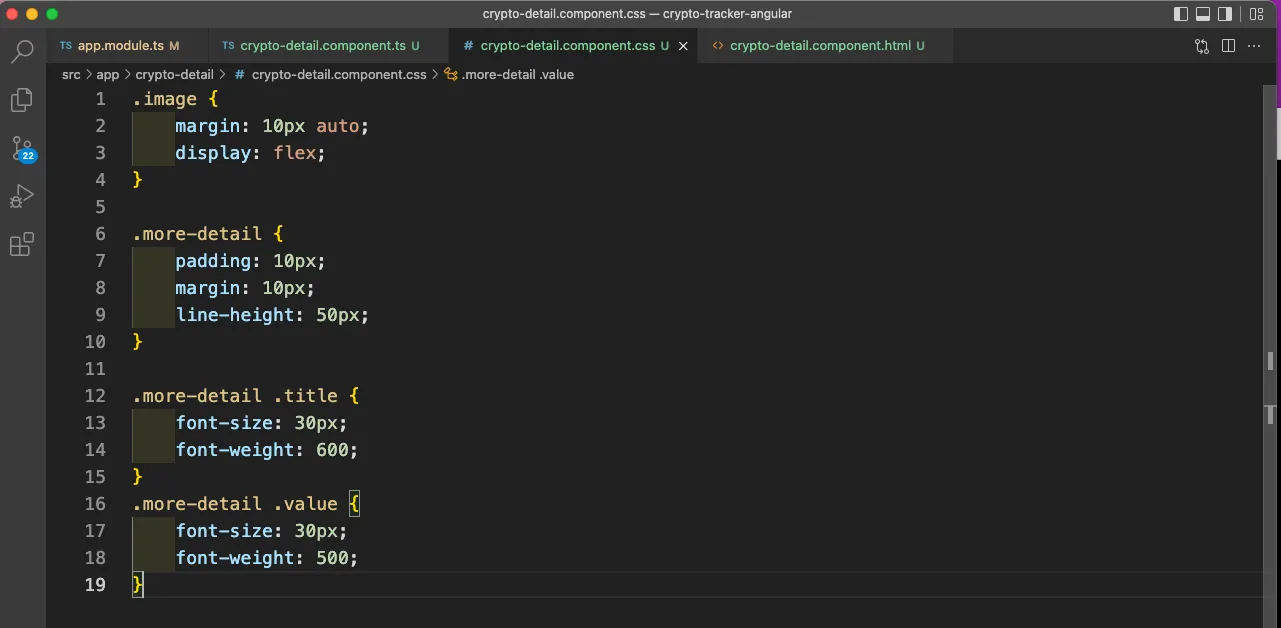Click the macOS red close button

[x=13, y=14]
